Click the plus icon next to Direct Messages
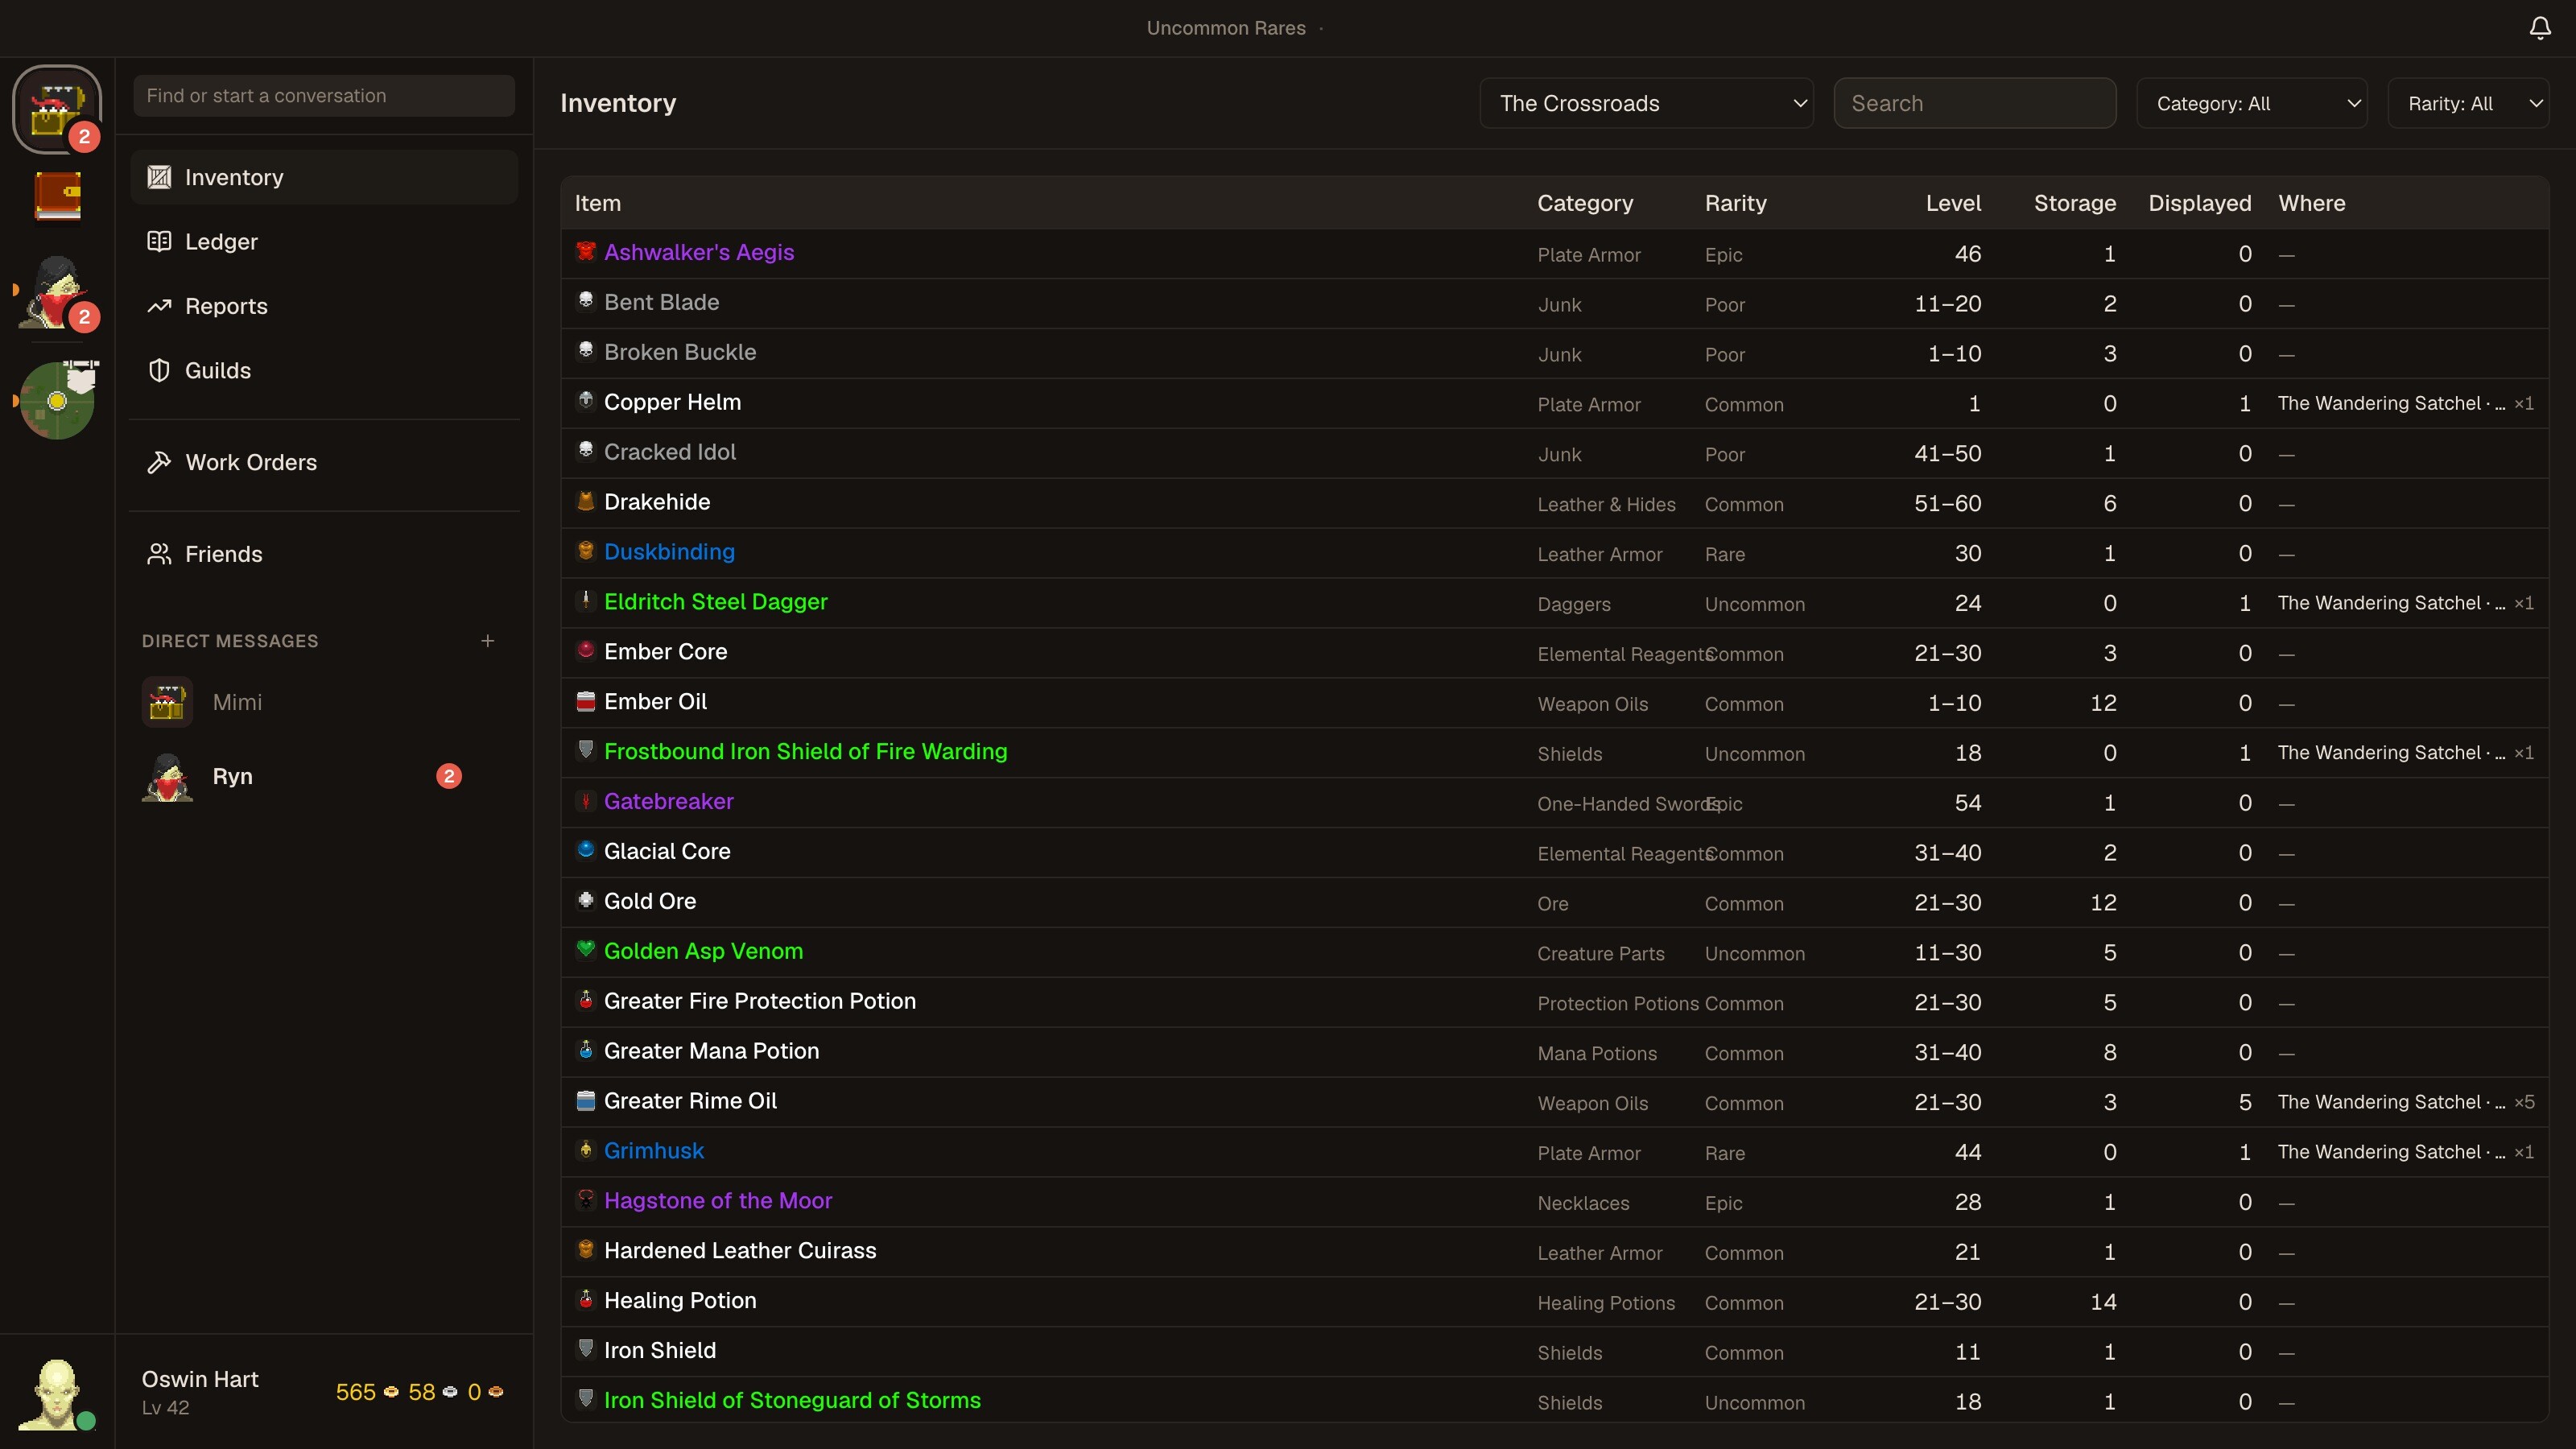The height and width of the screenshot is (1449, 2576). [488, 641]
